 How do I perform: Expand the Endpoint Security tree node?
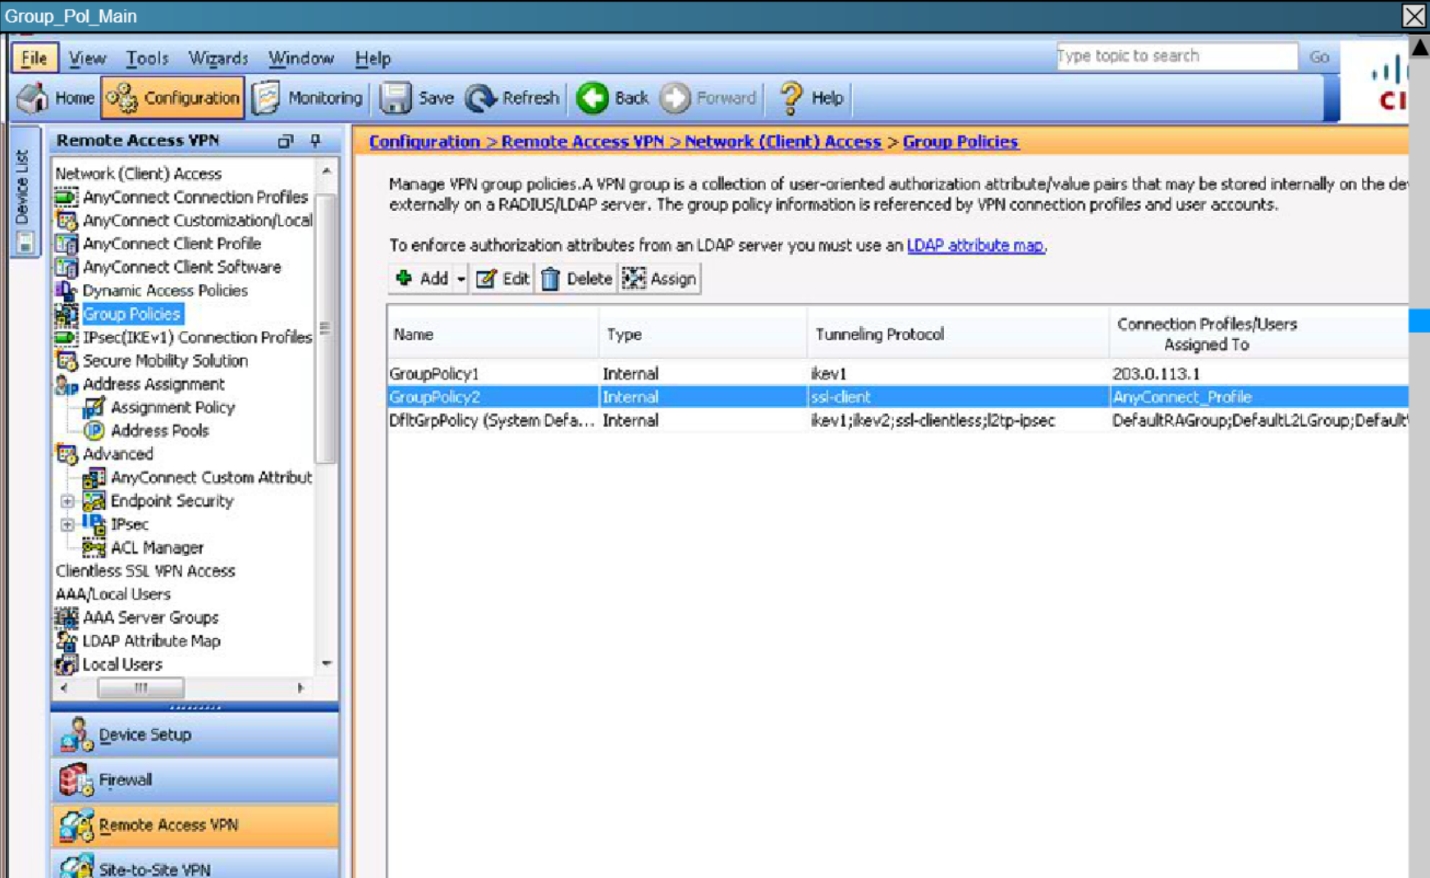67,501
